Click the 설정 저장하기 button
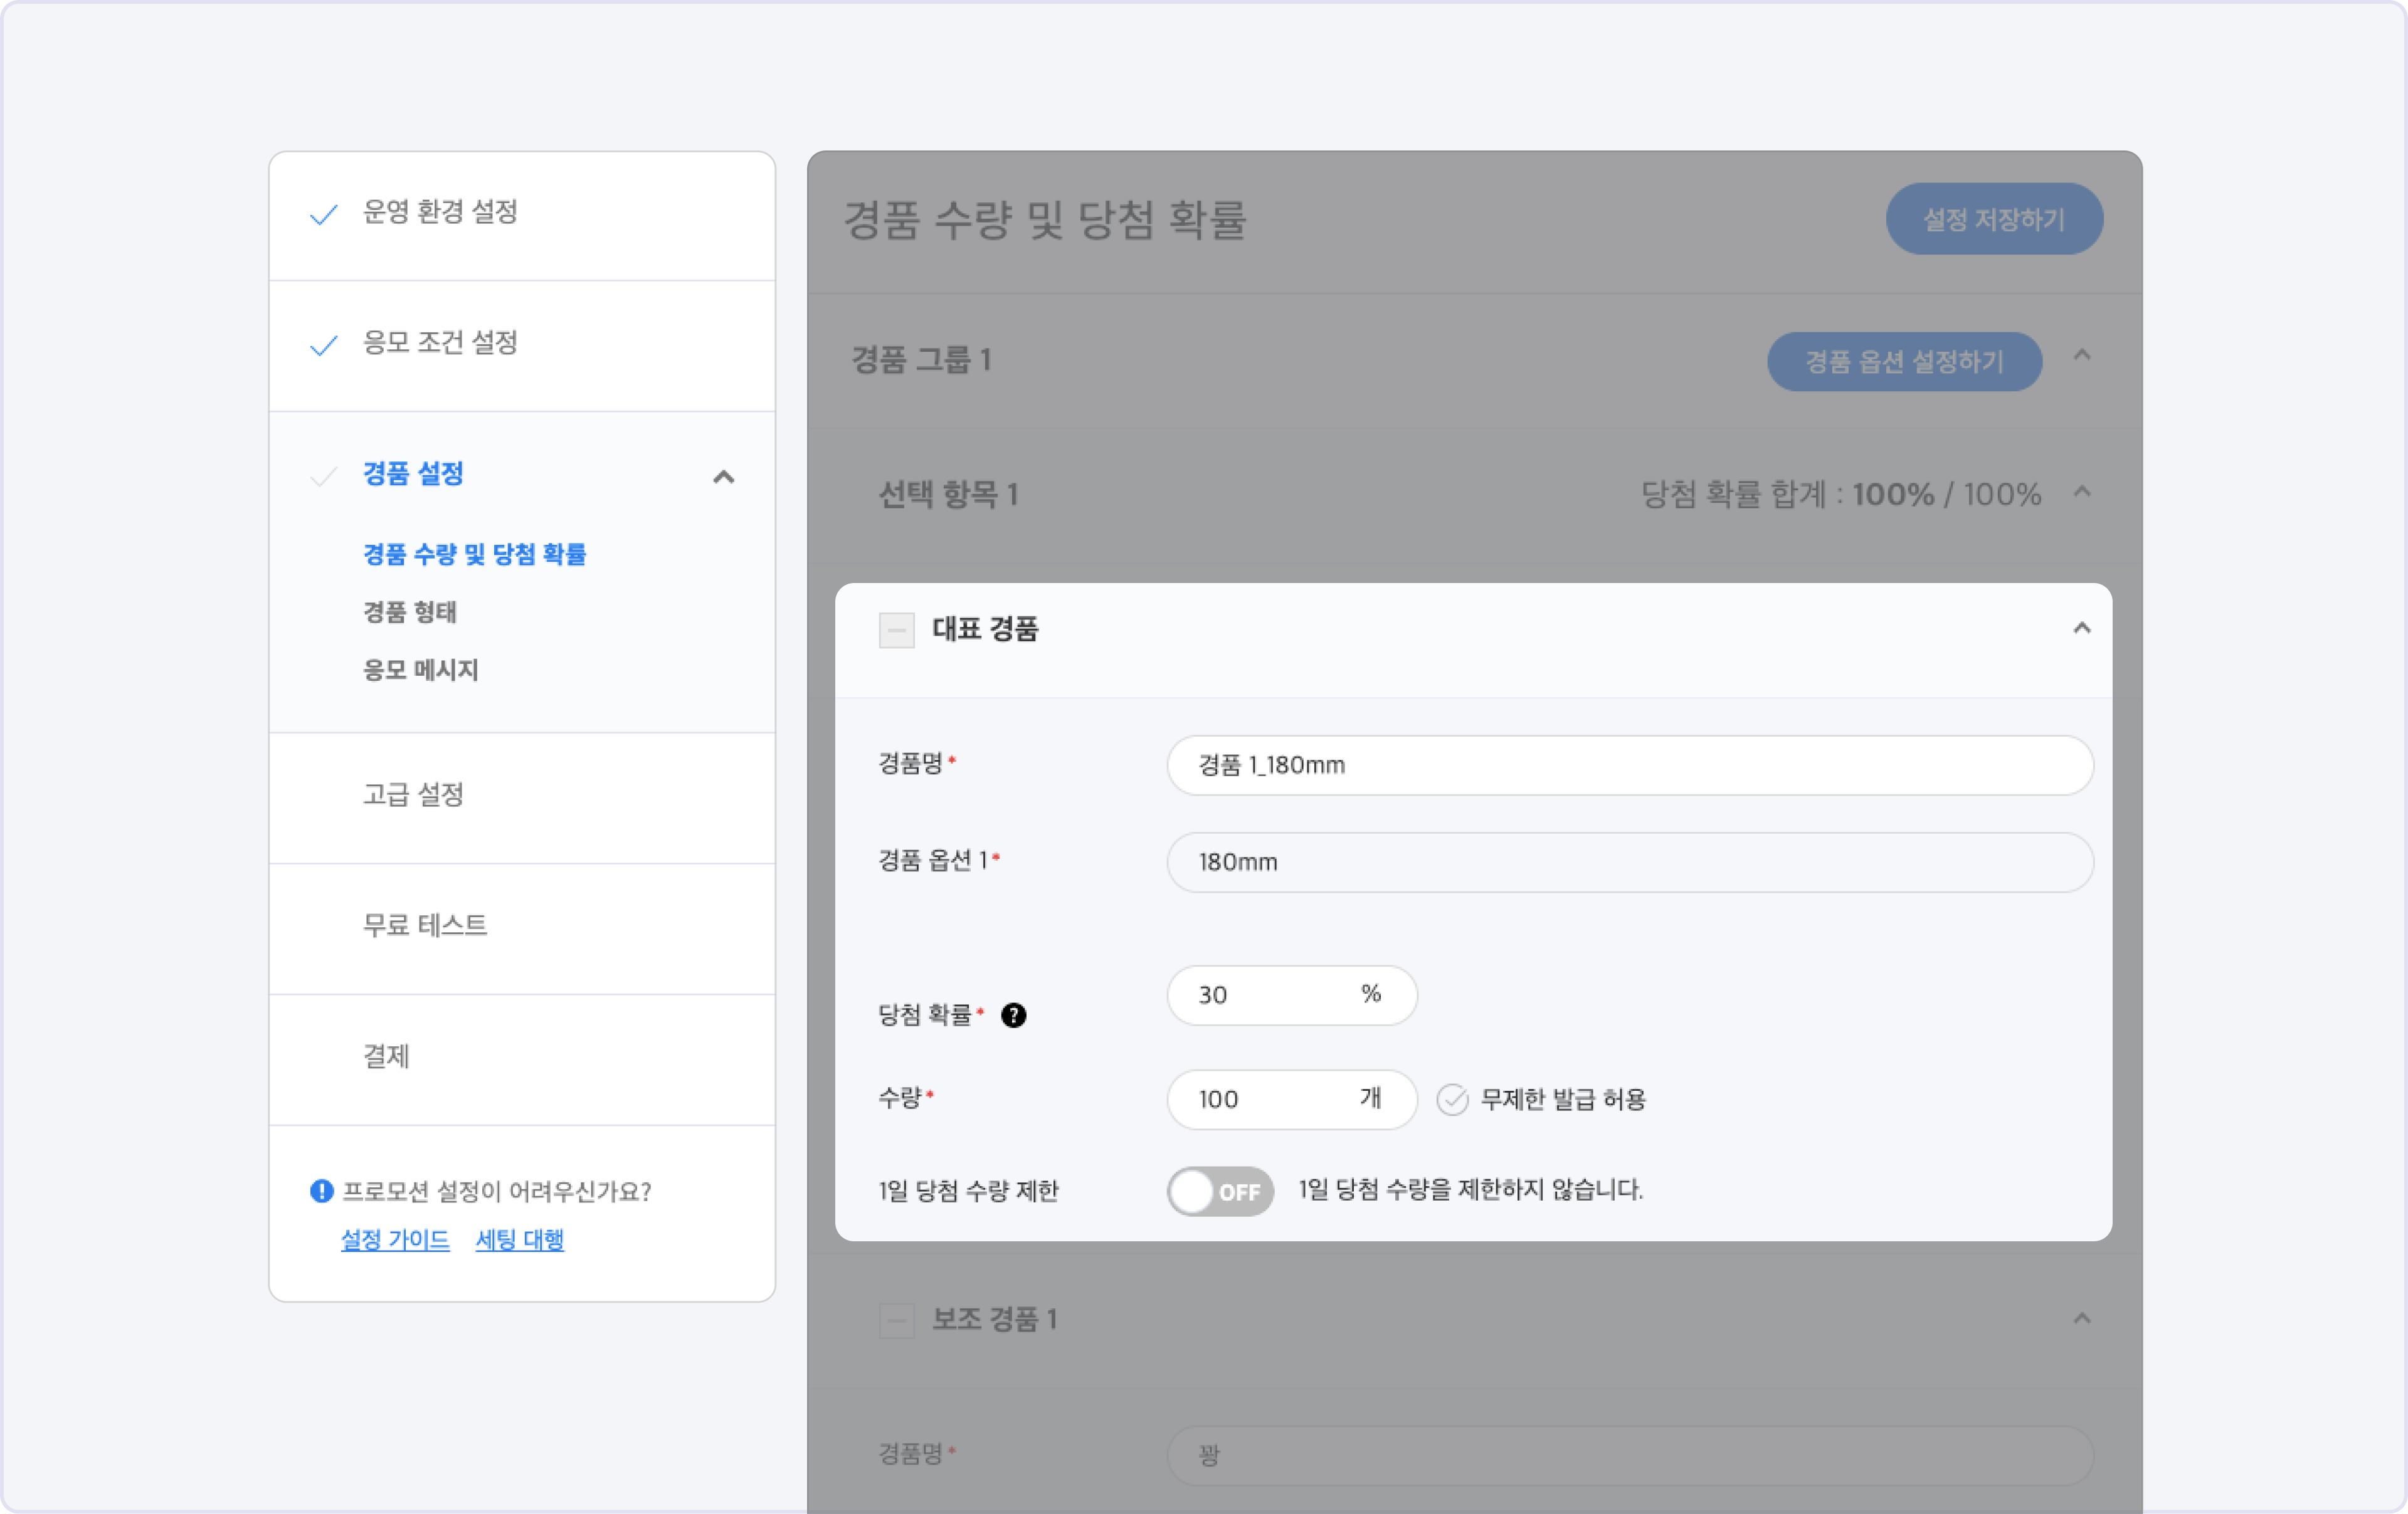2408x1514 pixels. click(x=1993, y=219)
